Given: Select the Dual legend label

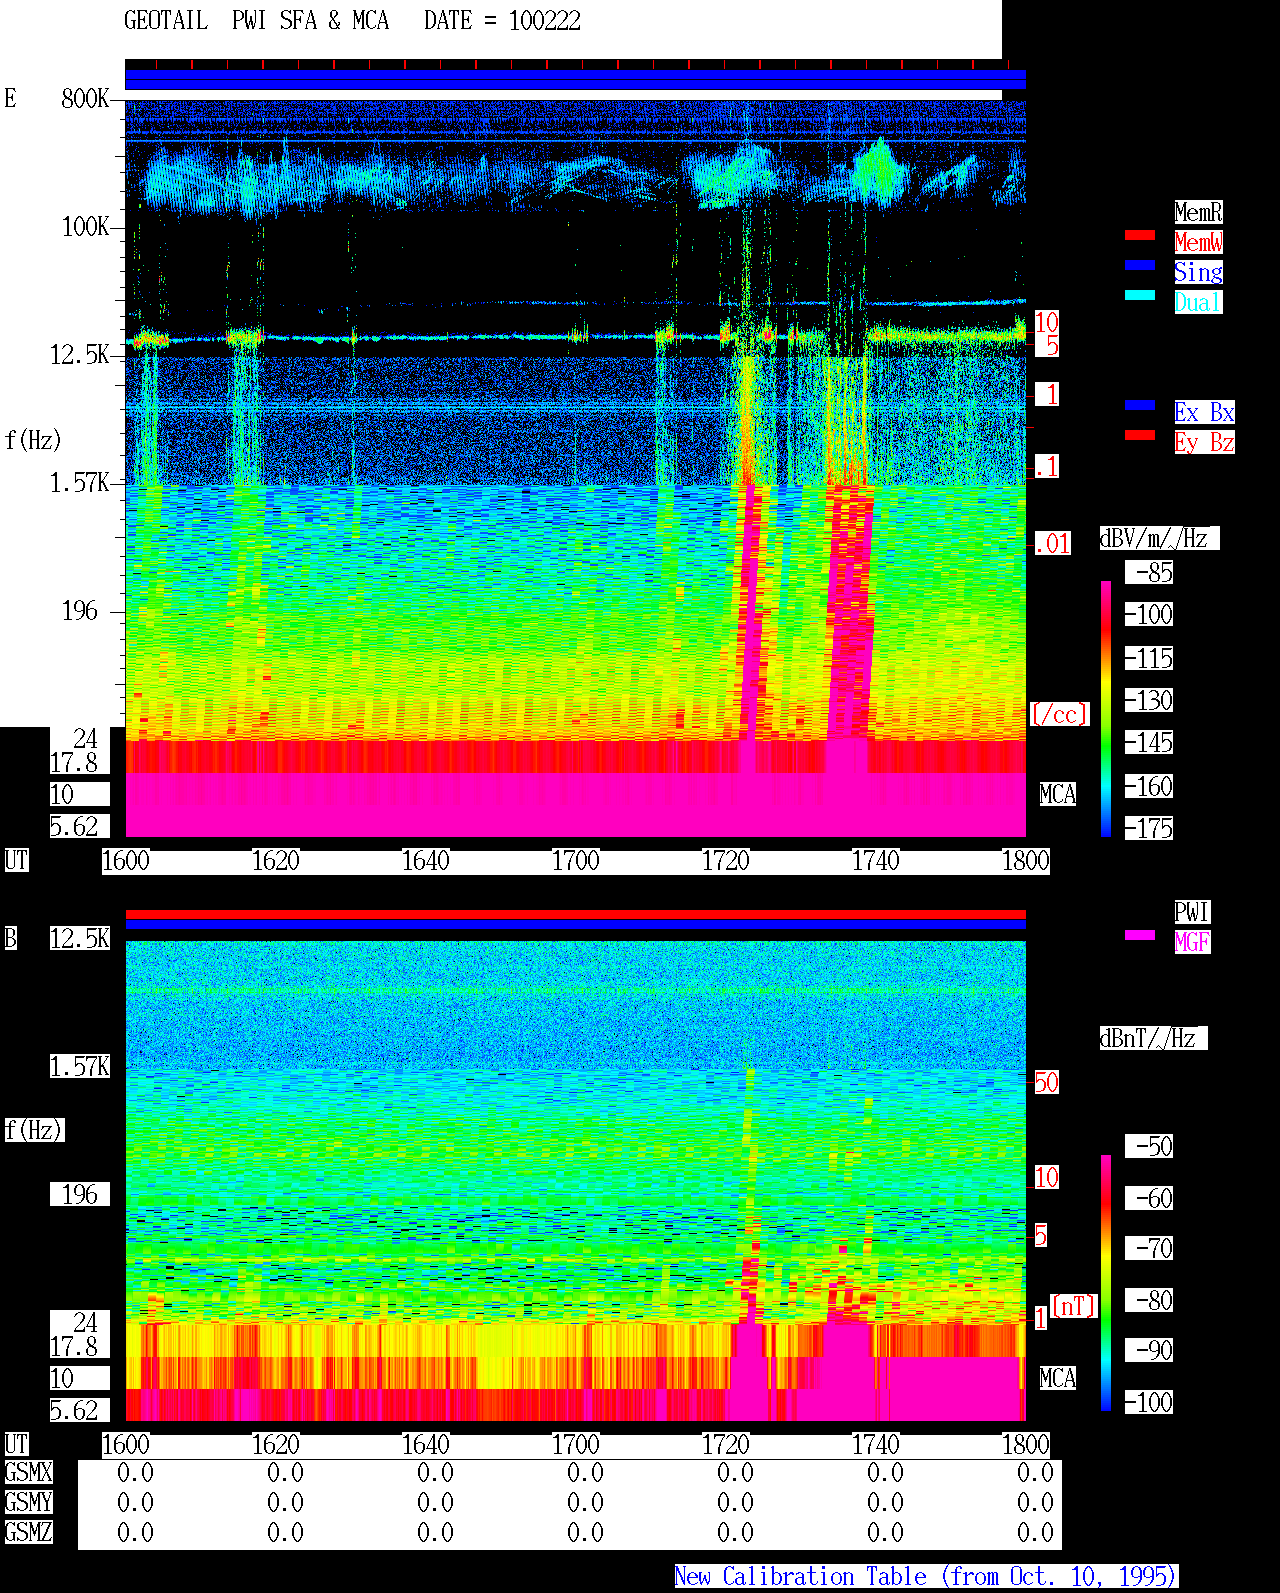Looking at the screenshot, I should click(1198, 302).
